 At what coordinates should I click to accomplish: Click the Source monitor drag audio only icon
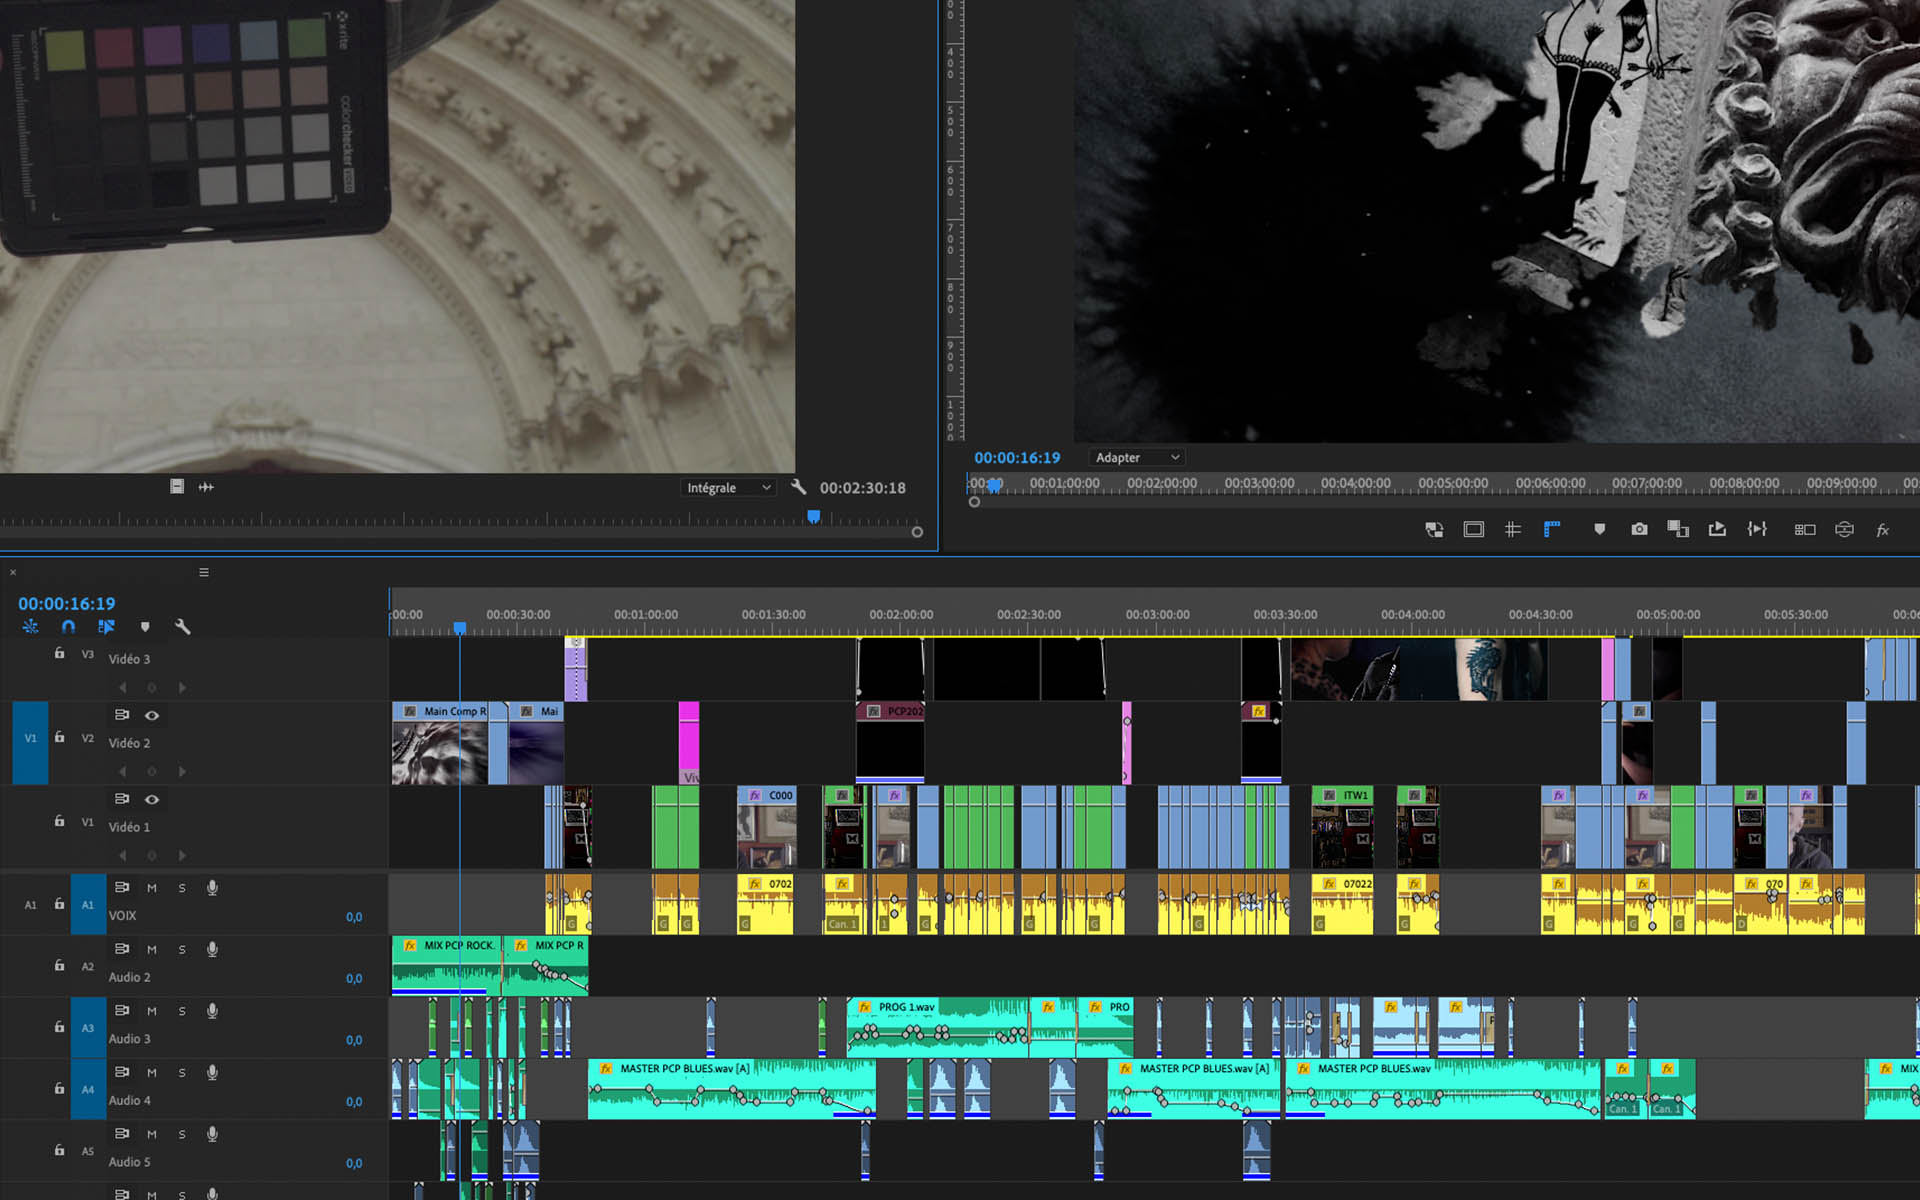click(x=206, y=487)
